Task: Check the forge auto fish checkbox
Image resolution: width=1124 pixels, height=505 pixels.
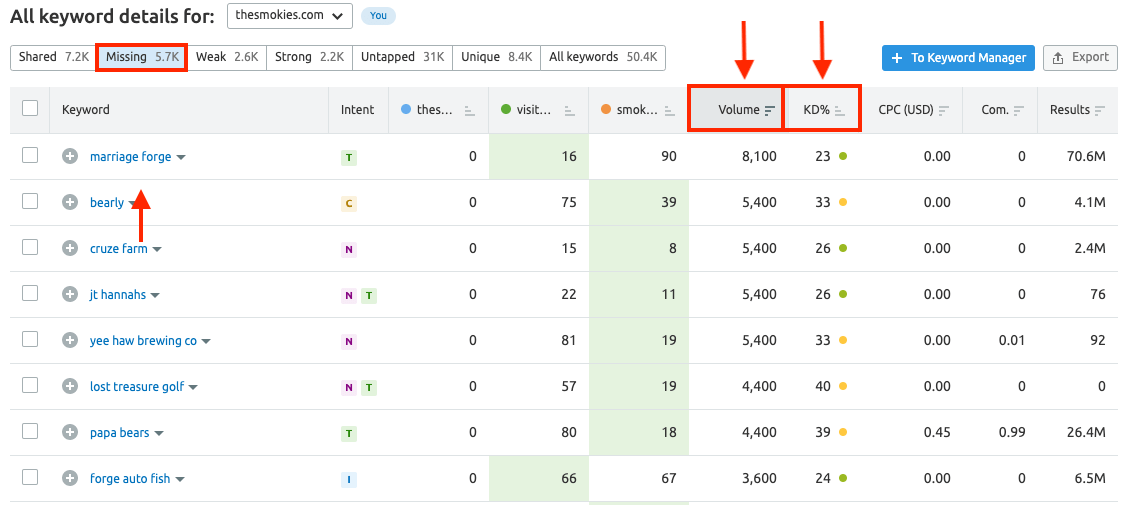Action: point(29,476)
